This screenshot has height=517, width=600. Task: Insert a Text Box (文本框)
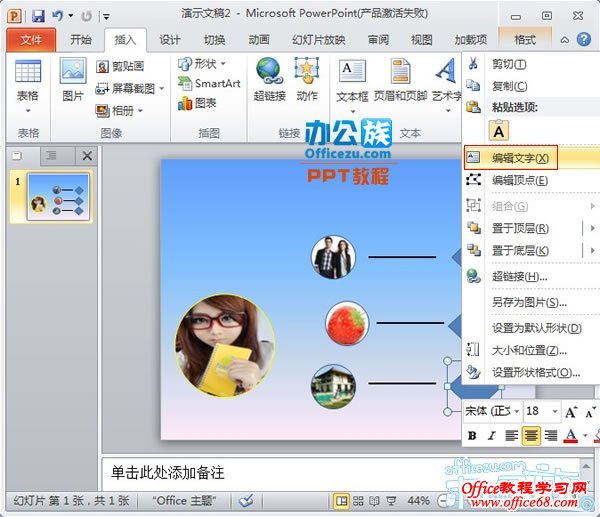point(352,78)
